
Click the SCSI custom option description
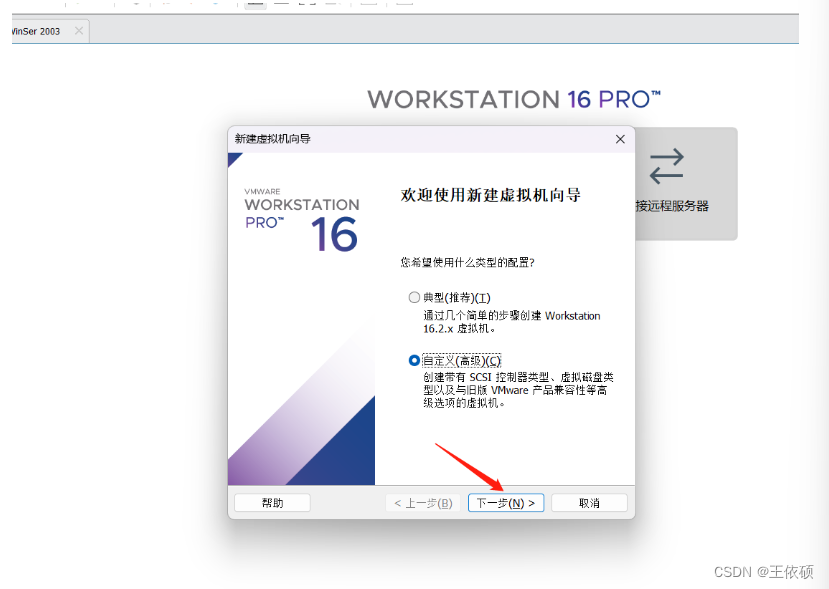[x=518, y=390]
